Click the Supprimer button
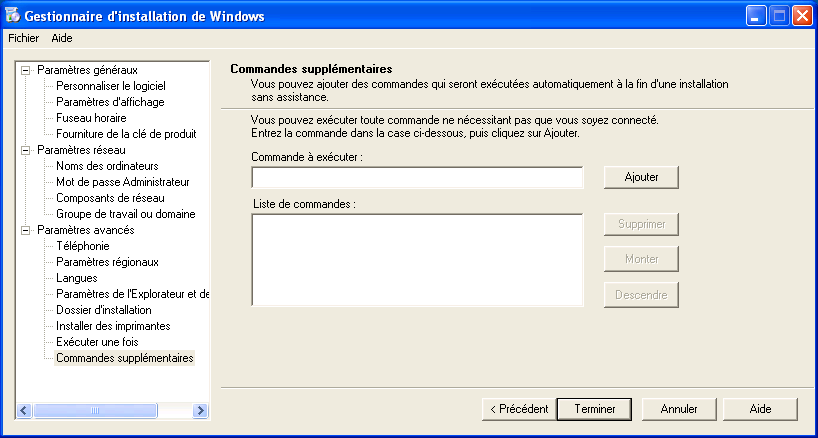The height and width of the screenshot is (438, 818). point(641,224)
